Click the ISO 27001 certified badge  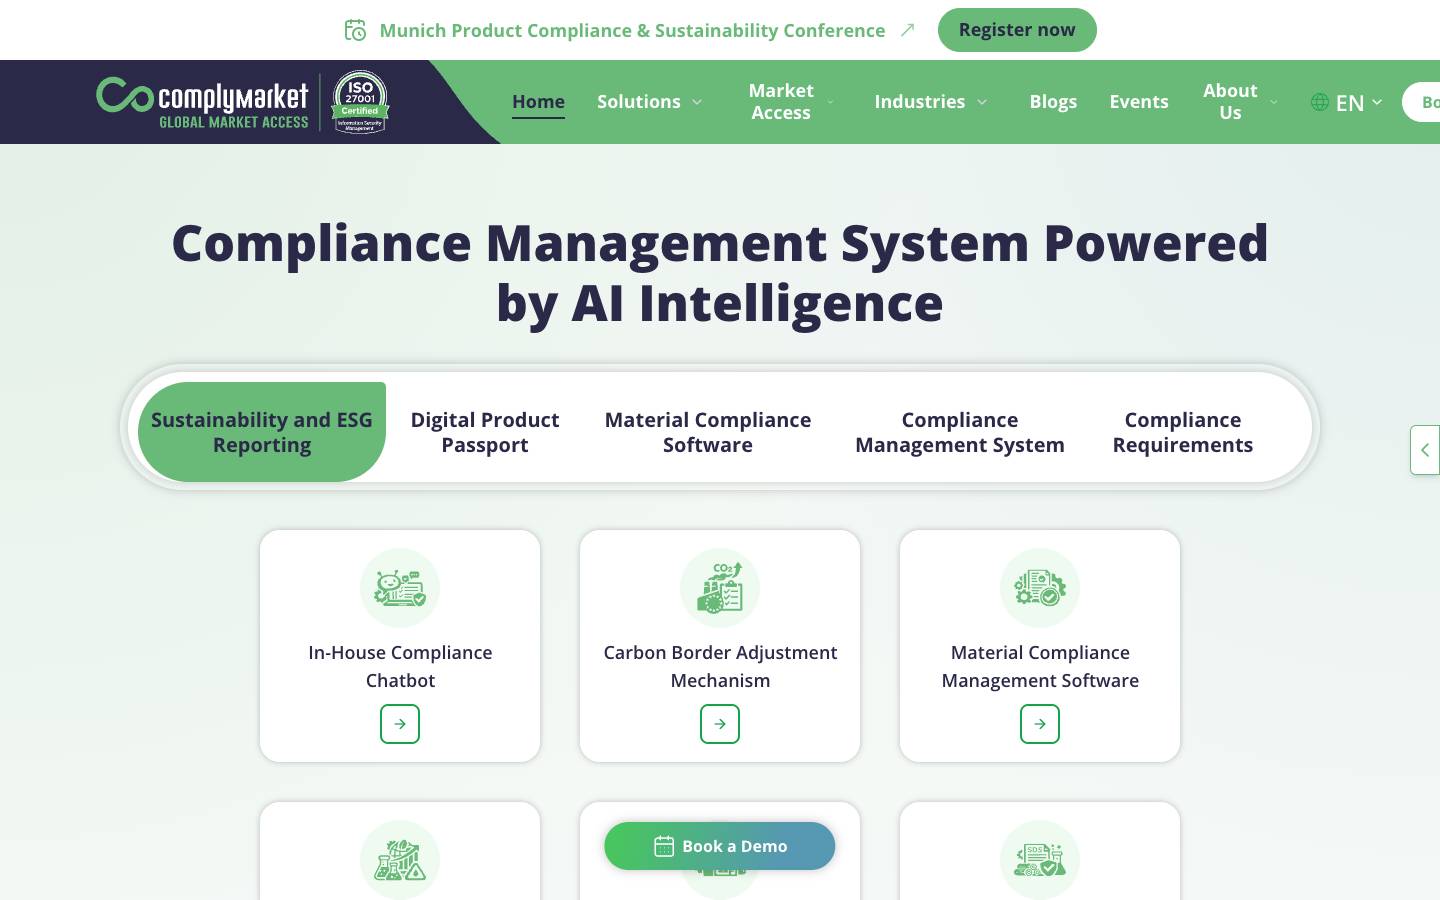360,102
